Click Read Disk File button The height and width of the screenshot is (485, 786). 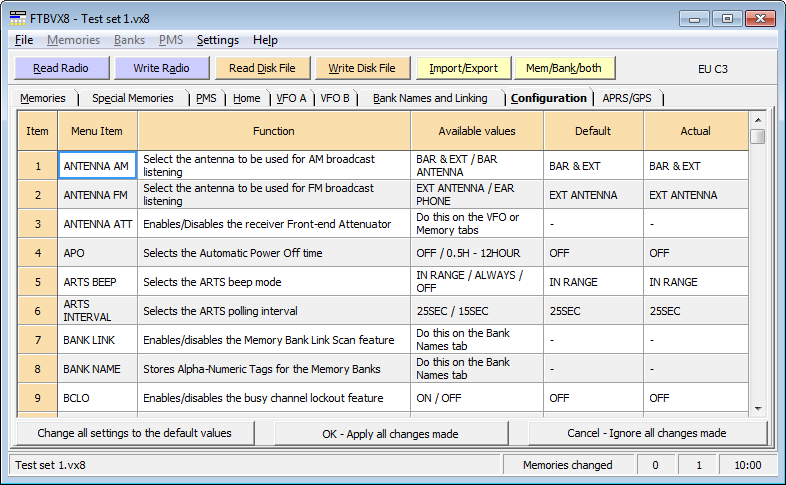262,68
